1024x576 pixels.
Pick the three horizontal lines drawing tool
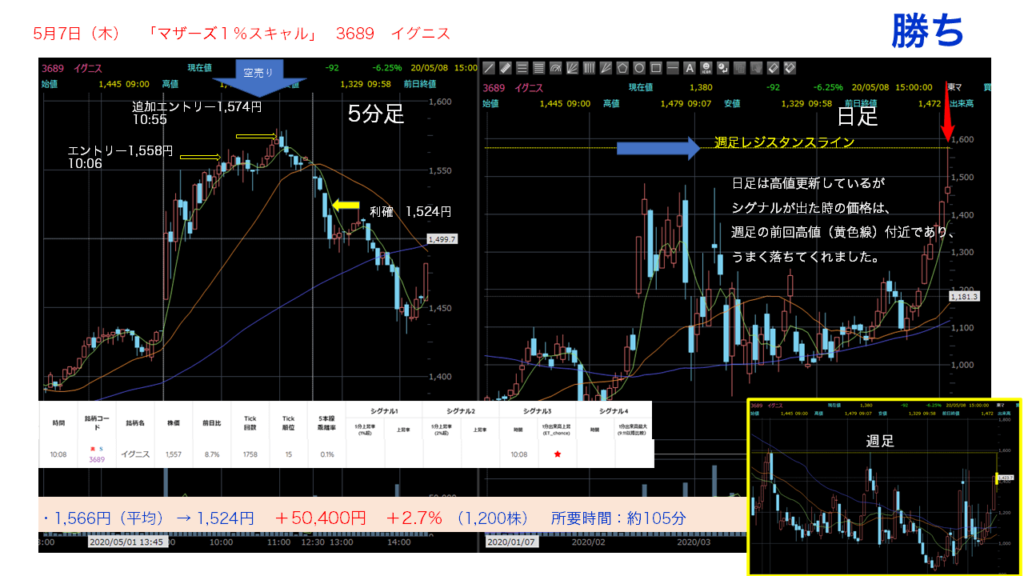click(x=522, y=68)
